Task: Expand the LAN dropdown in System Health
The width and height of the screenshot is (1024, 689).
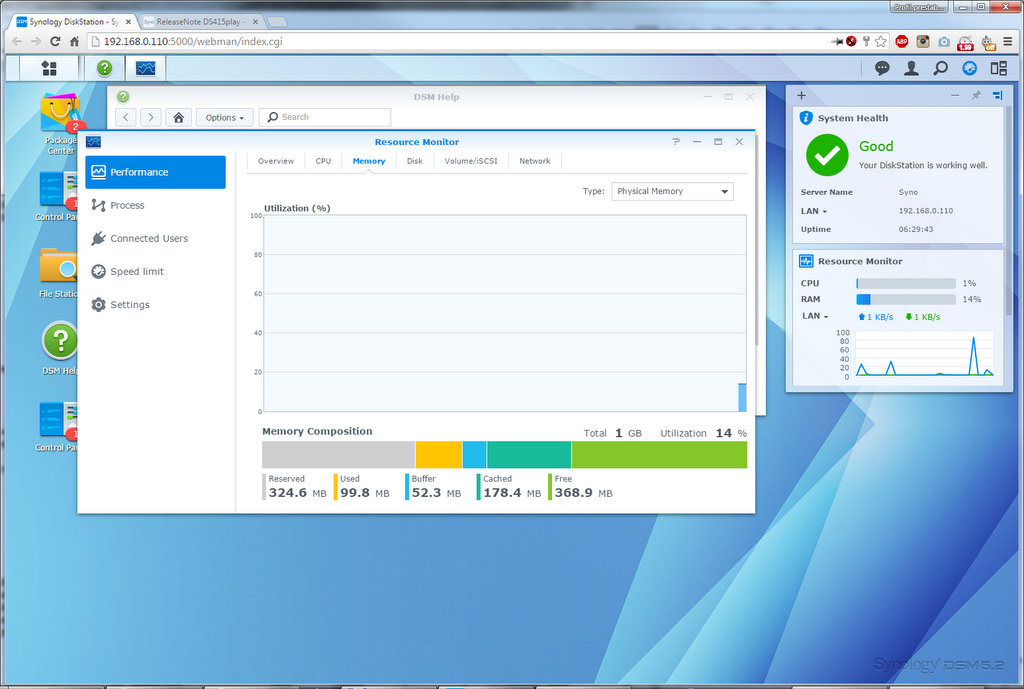Action: coord(814,212)
